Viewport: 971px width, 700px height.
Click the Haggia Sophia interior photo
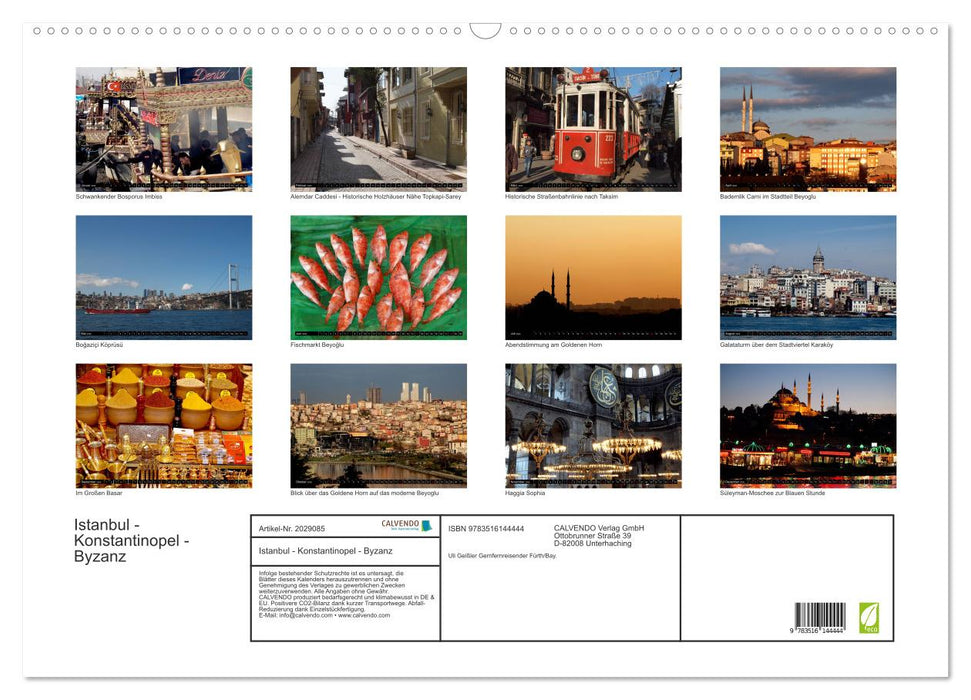pos(592,423)
